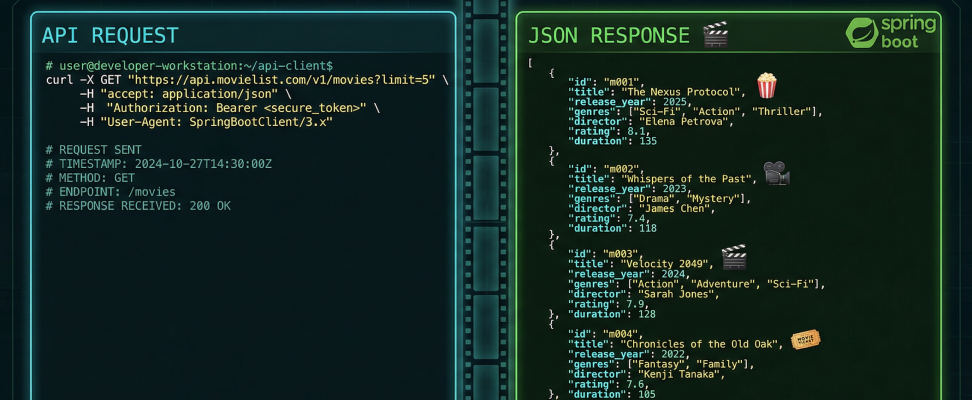The image size is (972, 400).
Task: Click the movie camera icon beside Whispers of the Past
Action: 776,173
